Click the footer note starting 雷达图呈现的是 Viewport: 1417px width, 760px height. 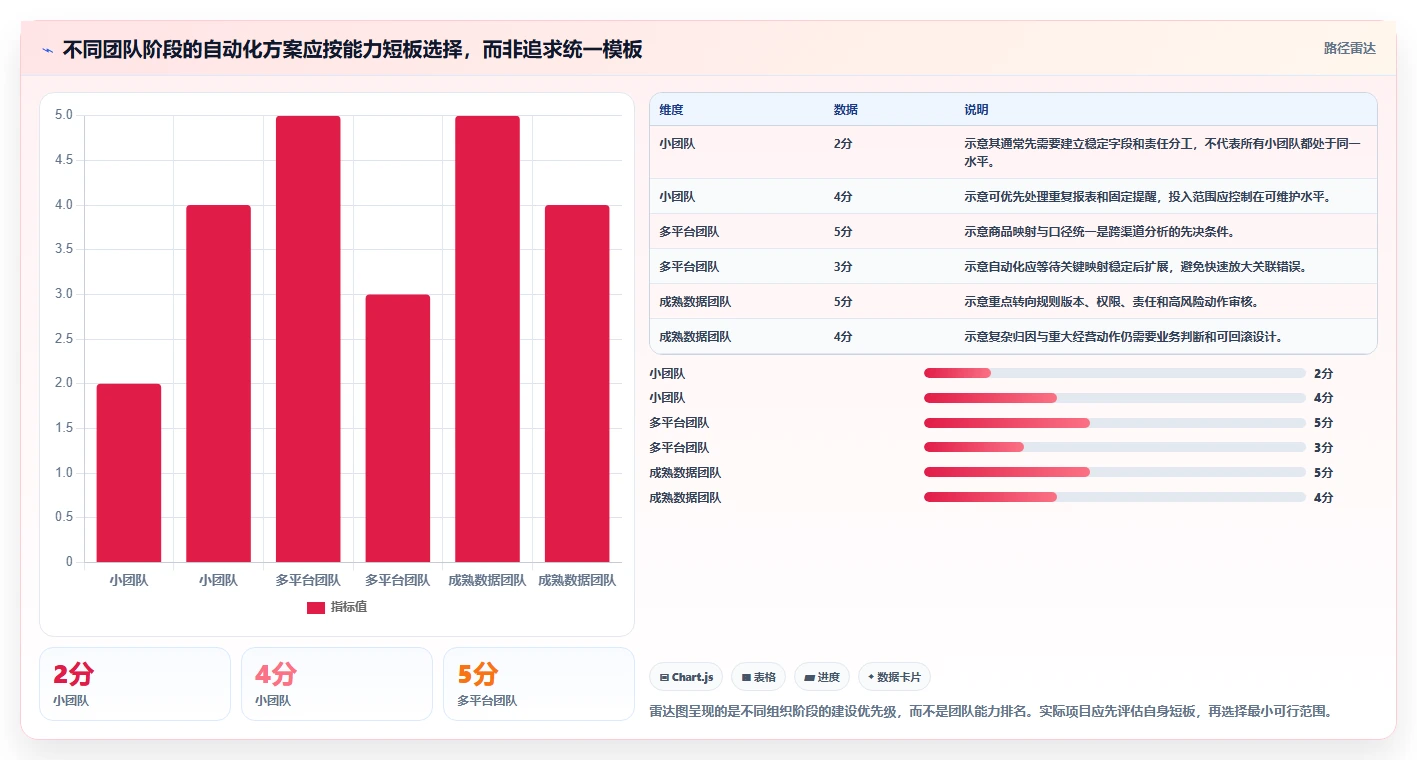992,712
